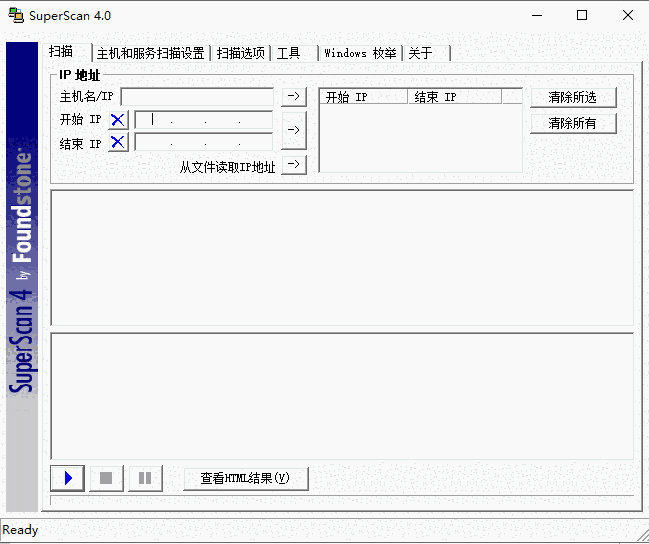Click the 查看HTML结果(V) button

pyautogui.click(x=246, y=479)
